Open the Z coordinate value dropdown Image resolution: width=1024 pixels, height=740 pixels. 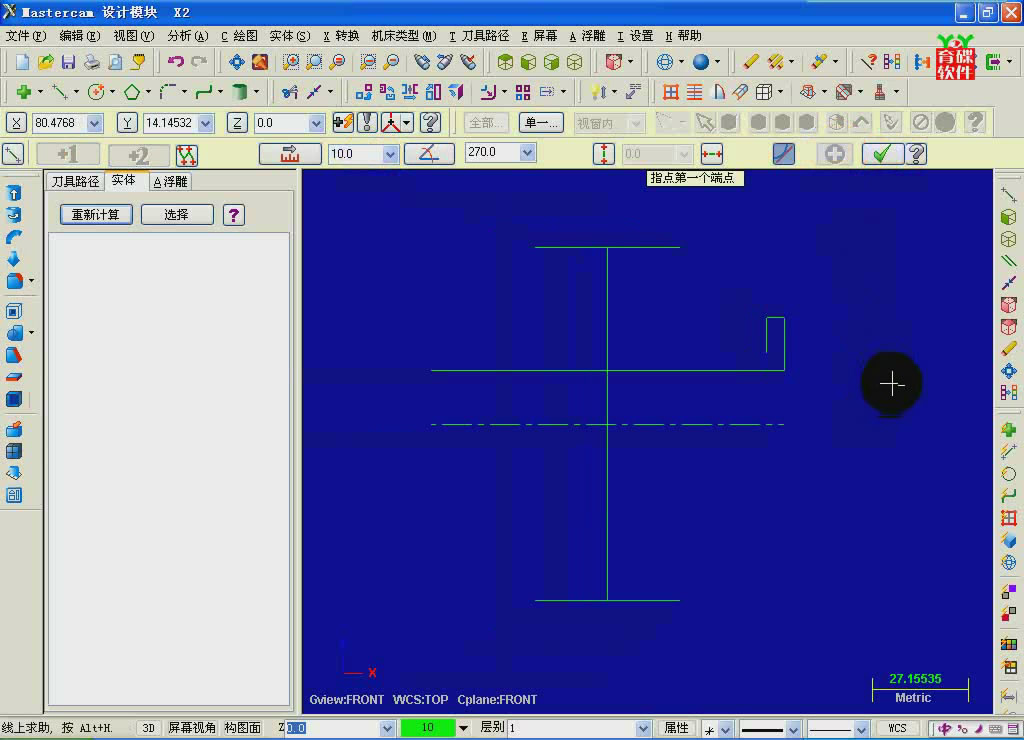click(x=316, y=123)
